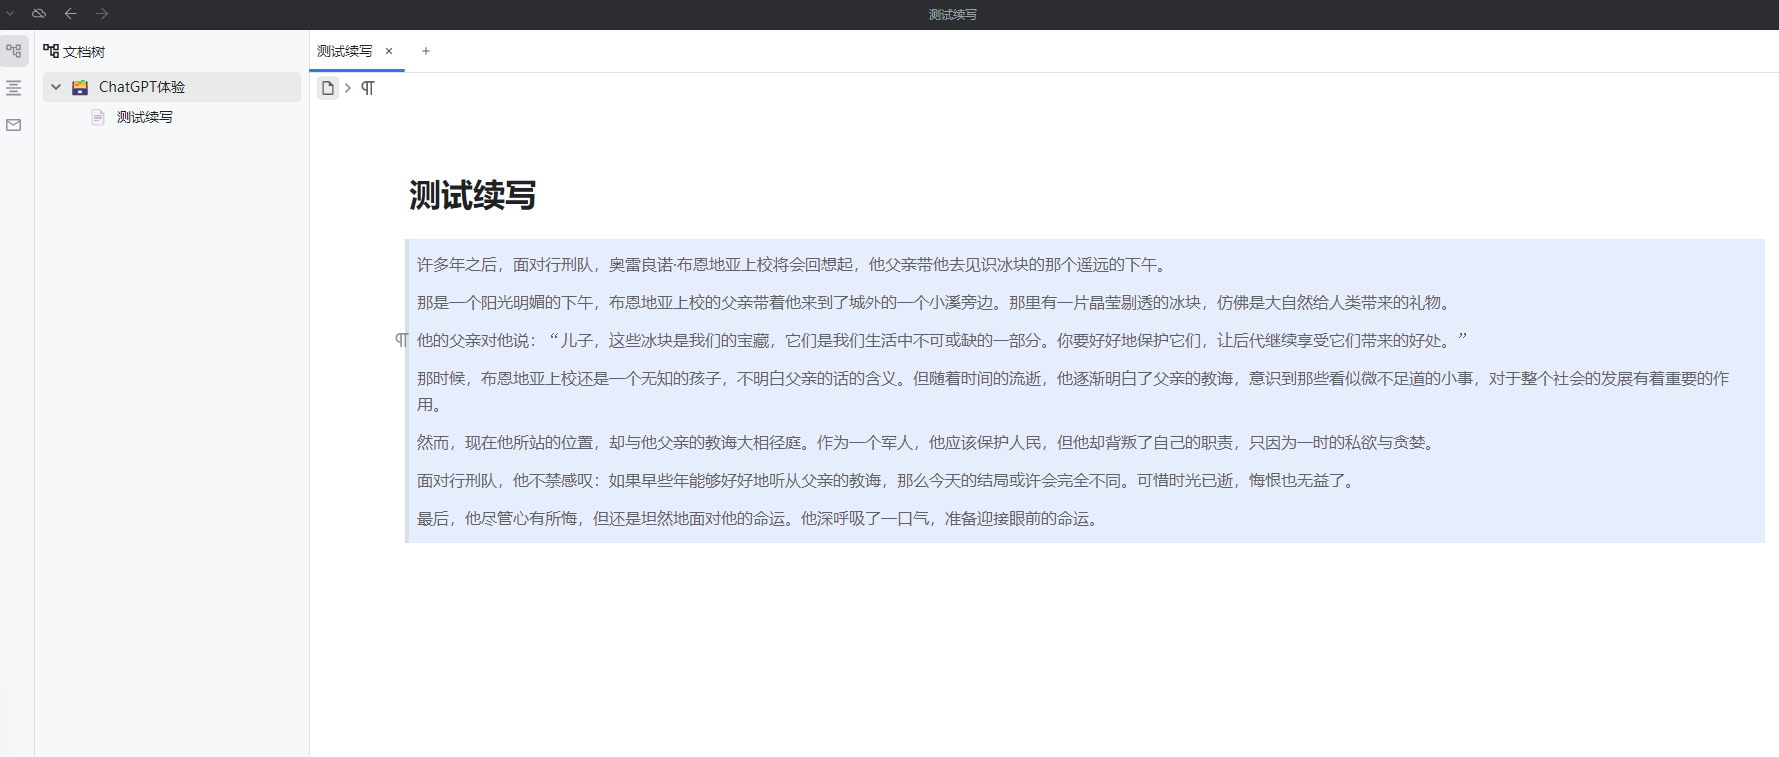The height and width of the screenshot is (757, 1779).
Task: Select the ChatGPT体验 notebook name
Action: [x=142, y=87]
